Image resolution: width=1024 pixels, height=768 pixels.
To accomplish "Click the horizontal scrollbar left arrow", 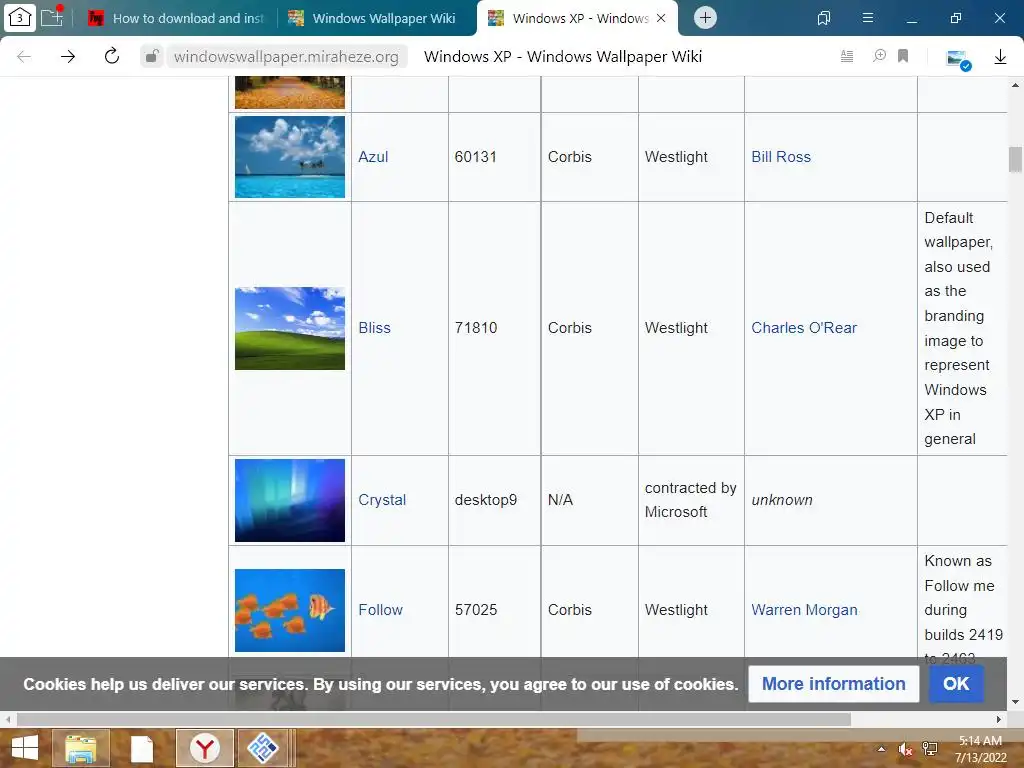I will click(8, 719).
